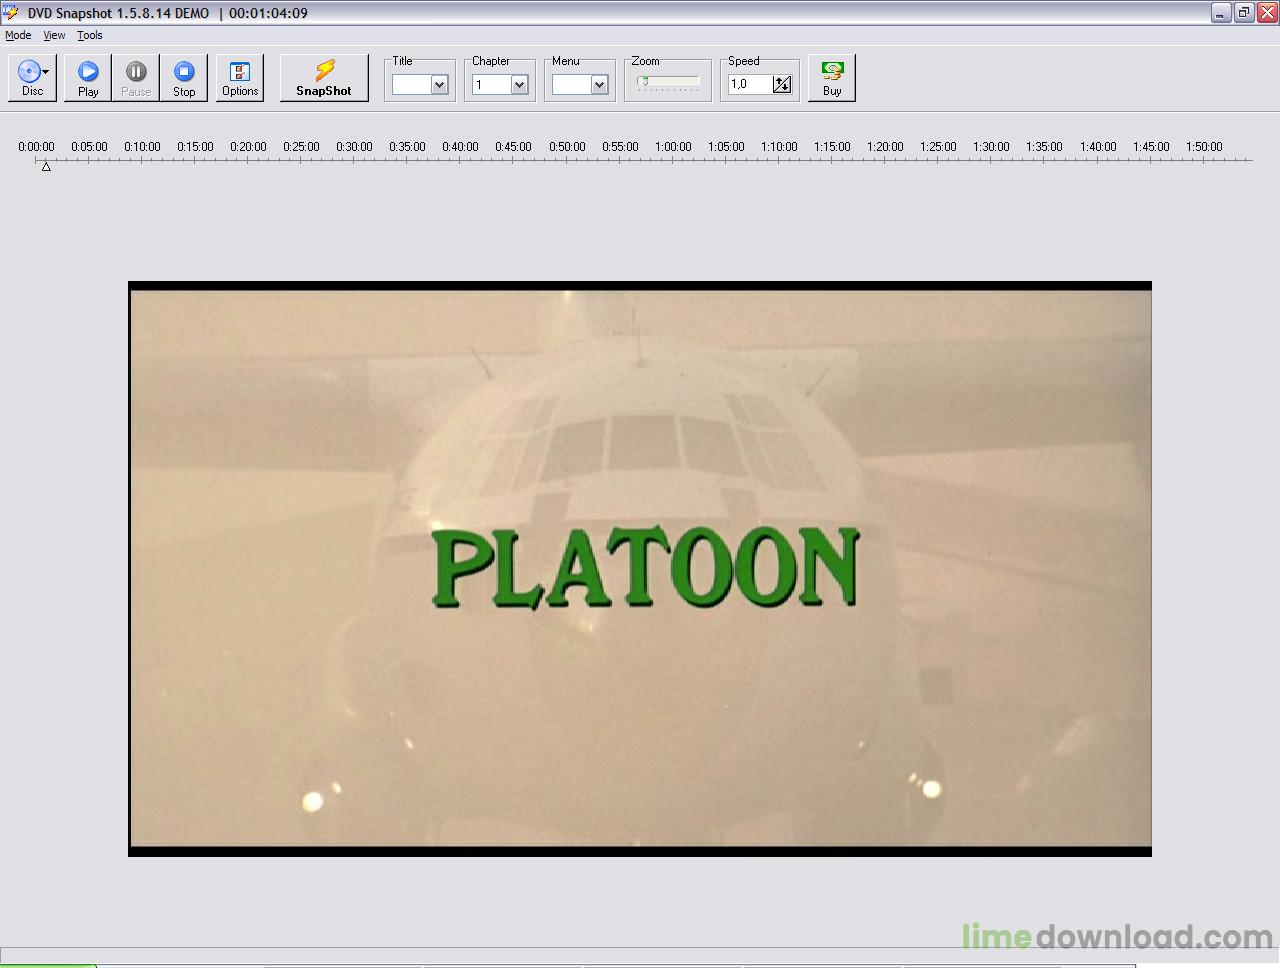Viewport: 1280px width, 968px height.
Task: Stop DVD playback
Action: coord(184,78)
